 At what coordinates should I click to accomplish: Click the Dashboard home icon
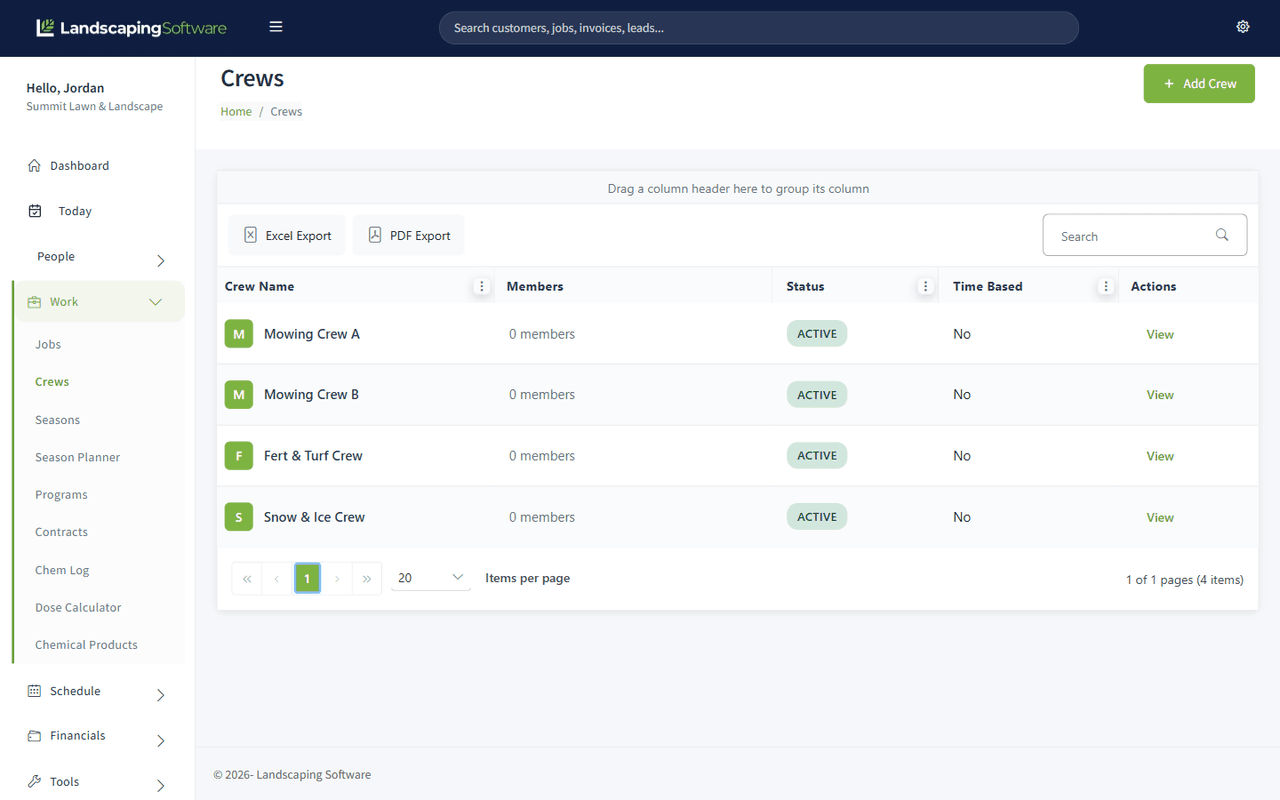coord(35,166)
